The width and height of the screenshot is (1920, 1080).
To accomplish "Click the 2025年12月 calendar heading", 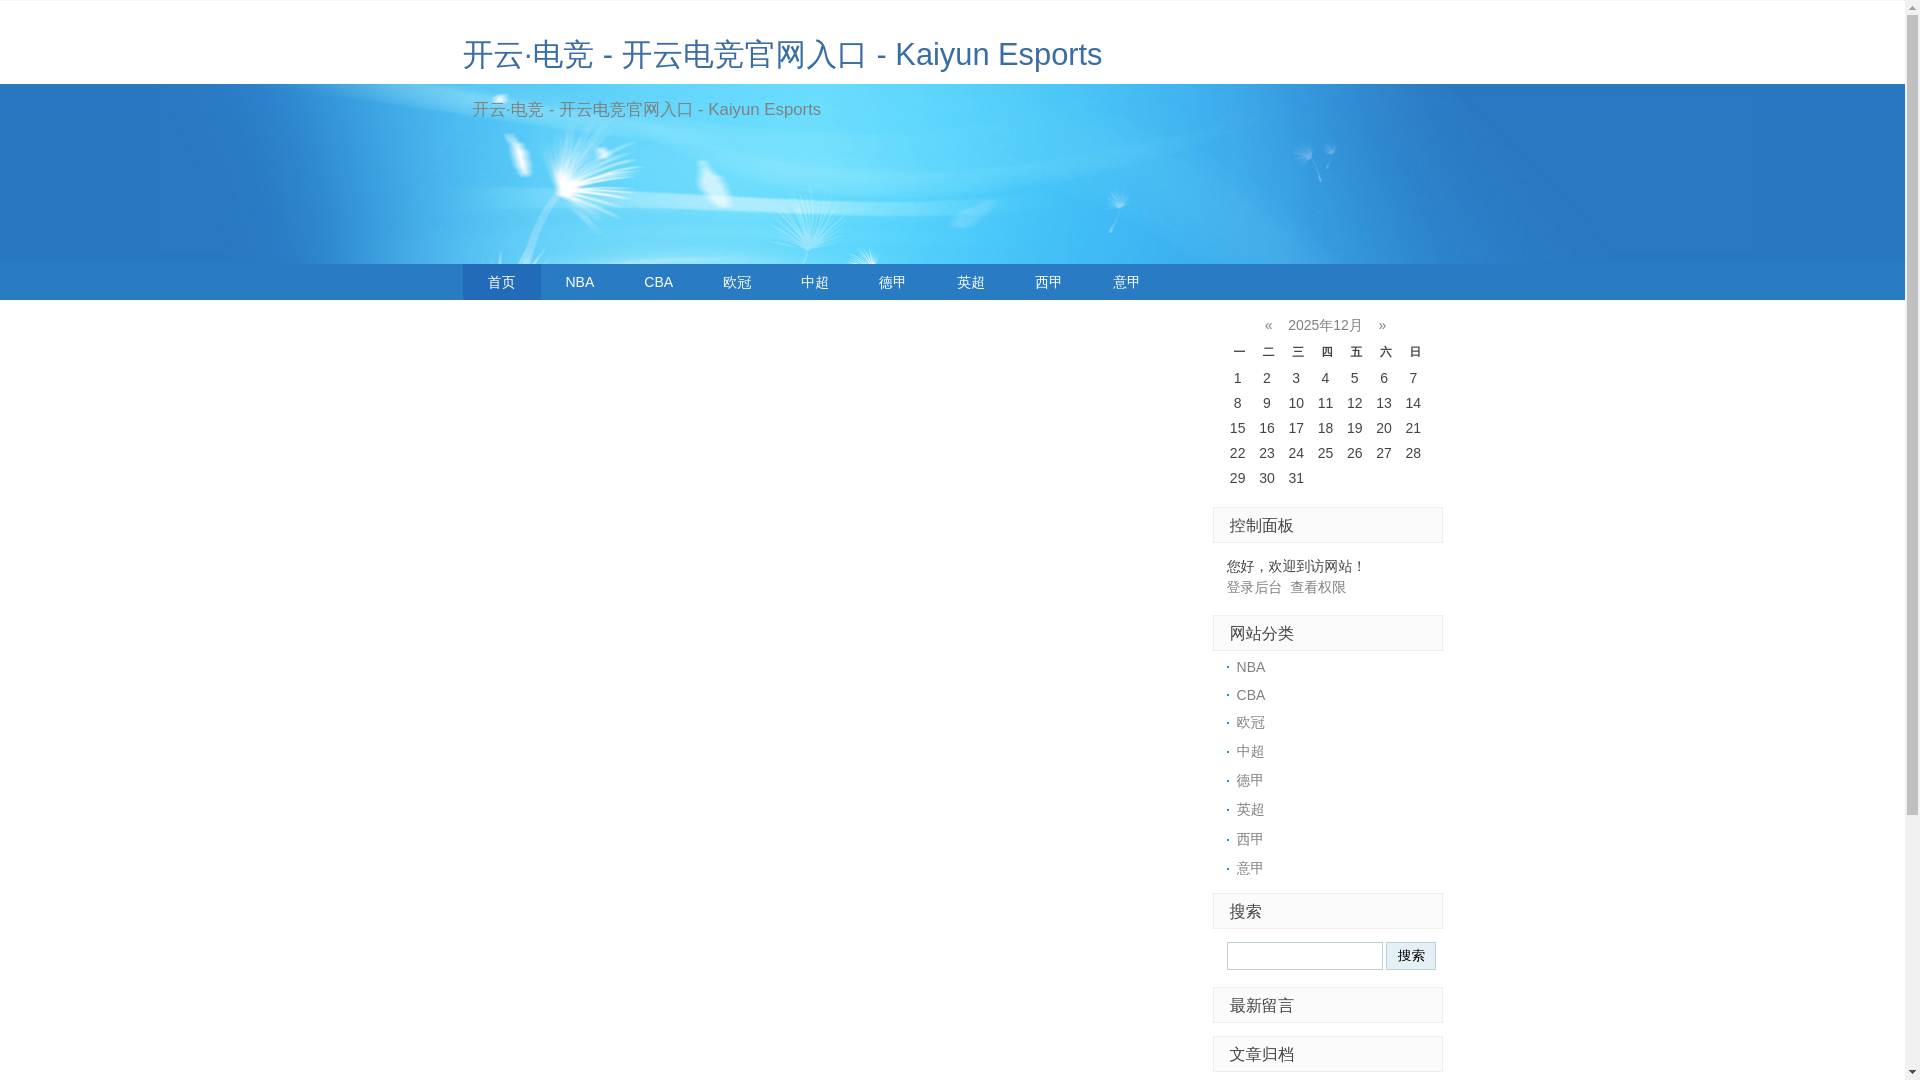I will (x=1325, y=325).
